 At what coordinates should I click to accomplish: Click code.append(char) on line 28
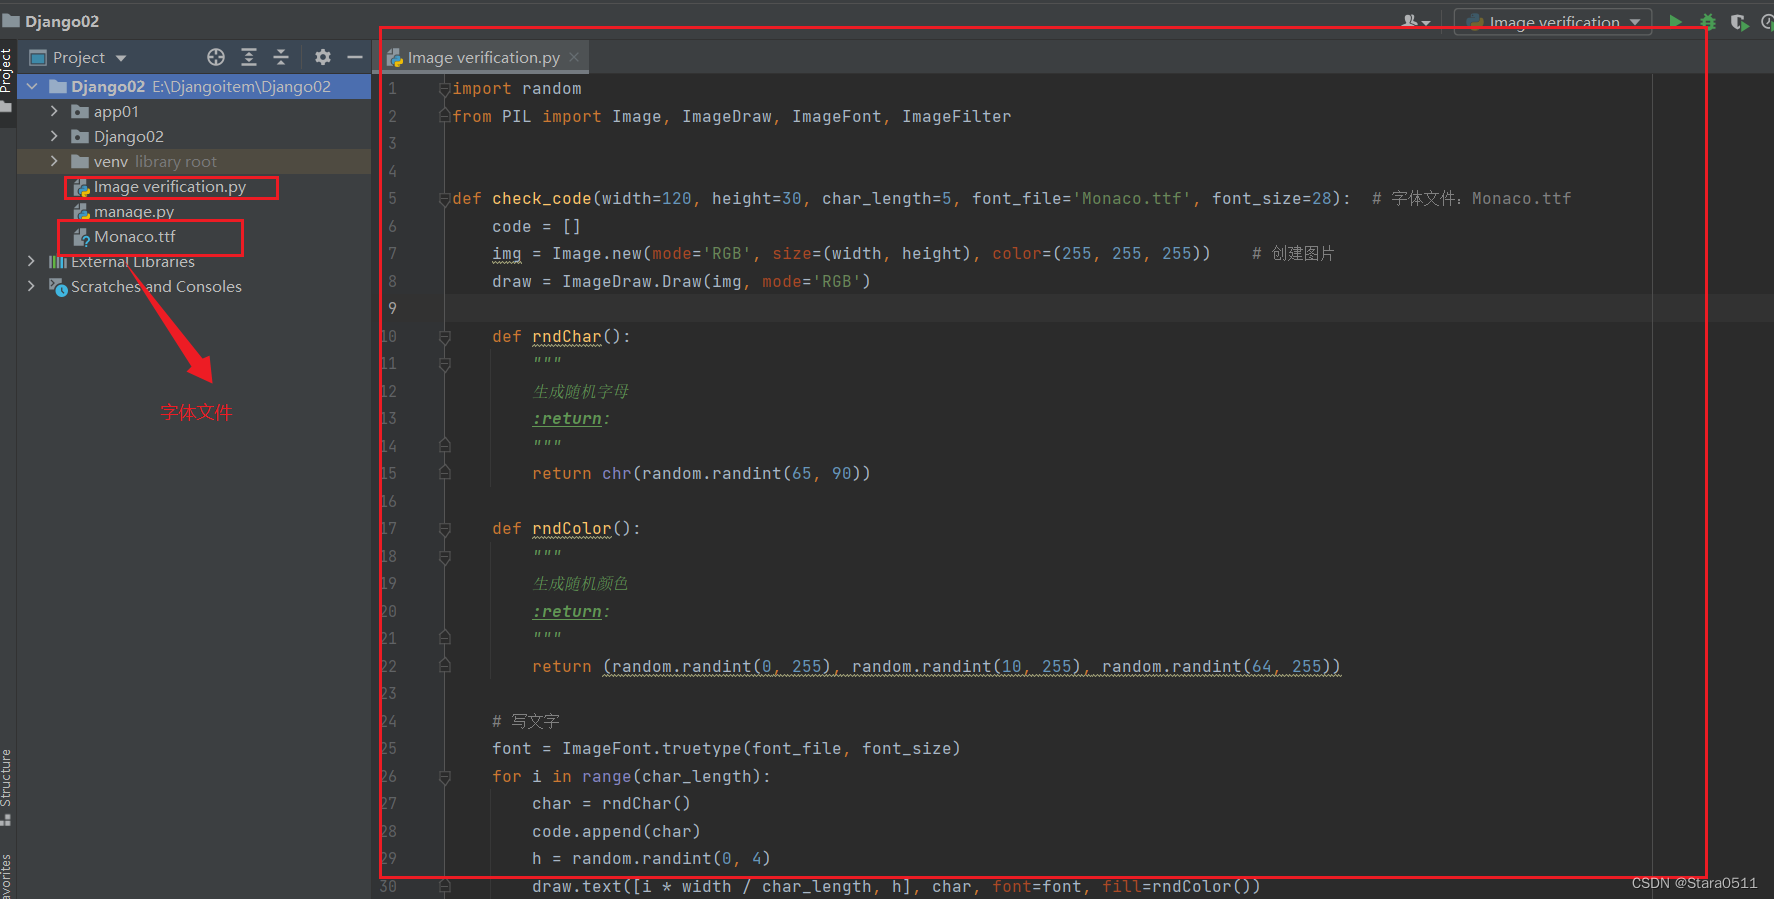(617, 832)
